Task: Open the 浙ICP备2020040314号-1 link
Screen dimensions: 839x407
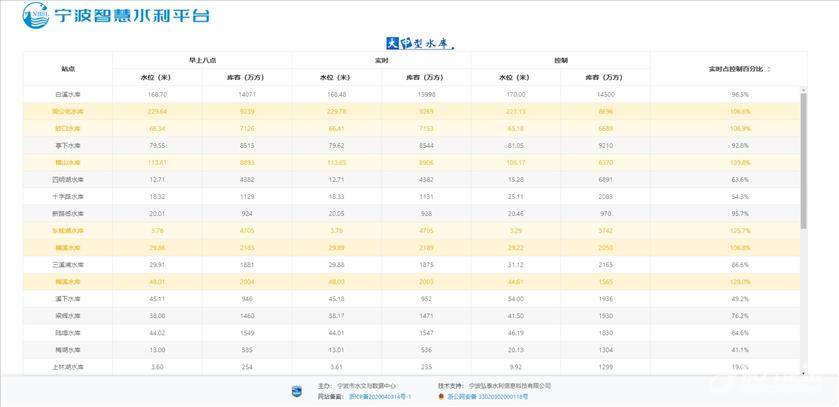Action: point(380,397)
